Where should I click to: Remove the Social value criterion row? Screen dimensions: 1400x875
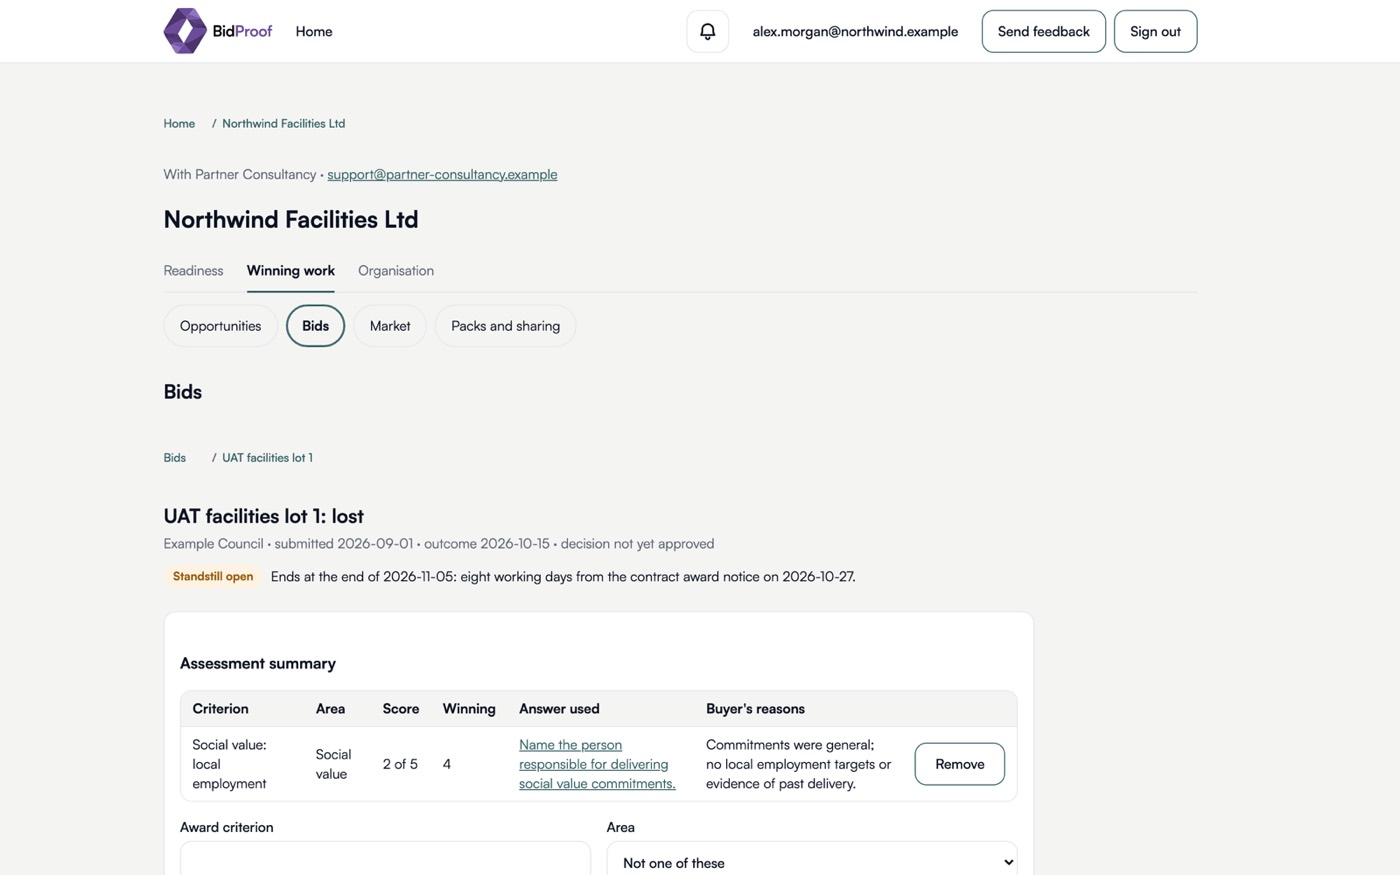[959, 764]
